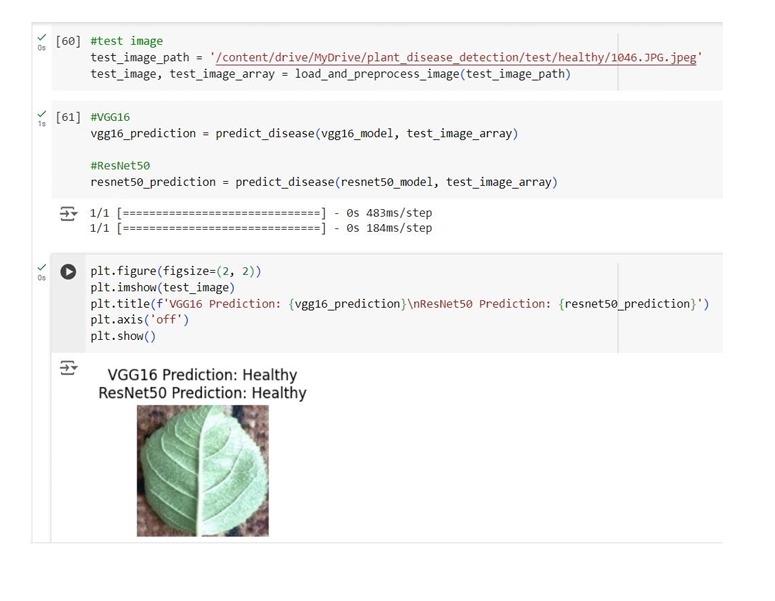Click the [61] execution count
Screen dimensions: 775x601
coord(68,117)
